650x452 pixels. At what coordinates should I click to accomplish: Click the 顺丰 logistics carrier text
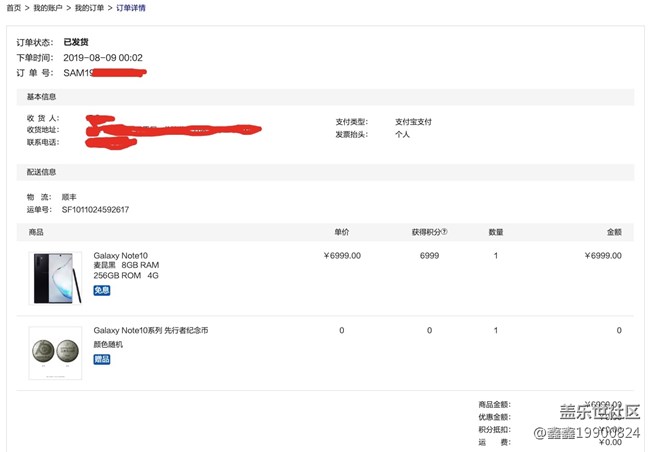pyautogui.click(x=69, y=197)
